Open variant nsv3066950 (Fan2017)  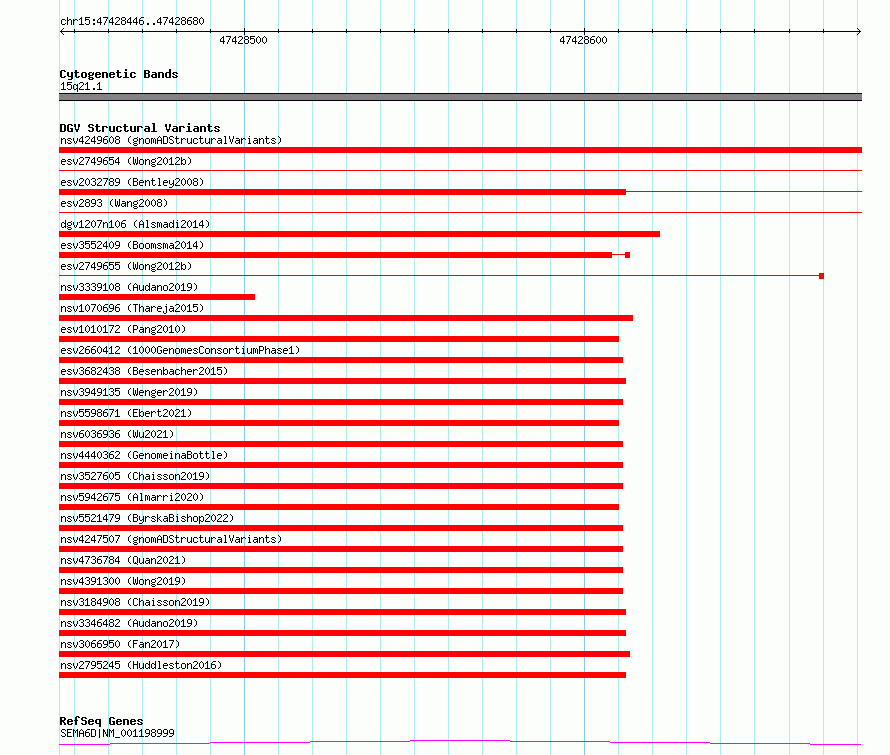120,644
